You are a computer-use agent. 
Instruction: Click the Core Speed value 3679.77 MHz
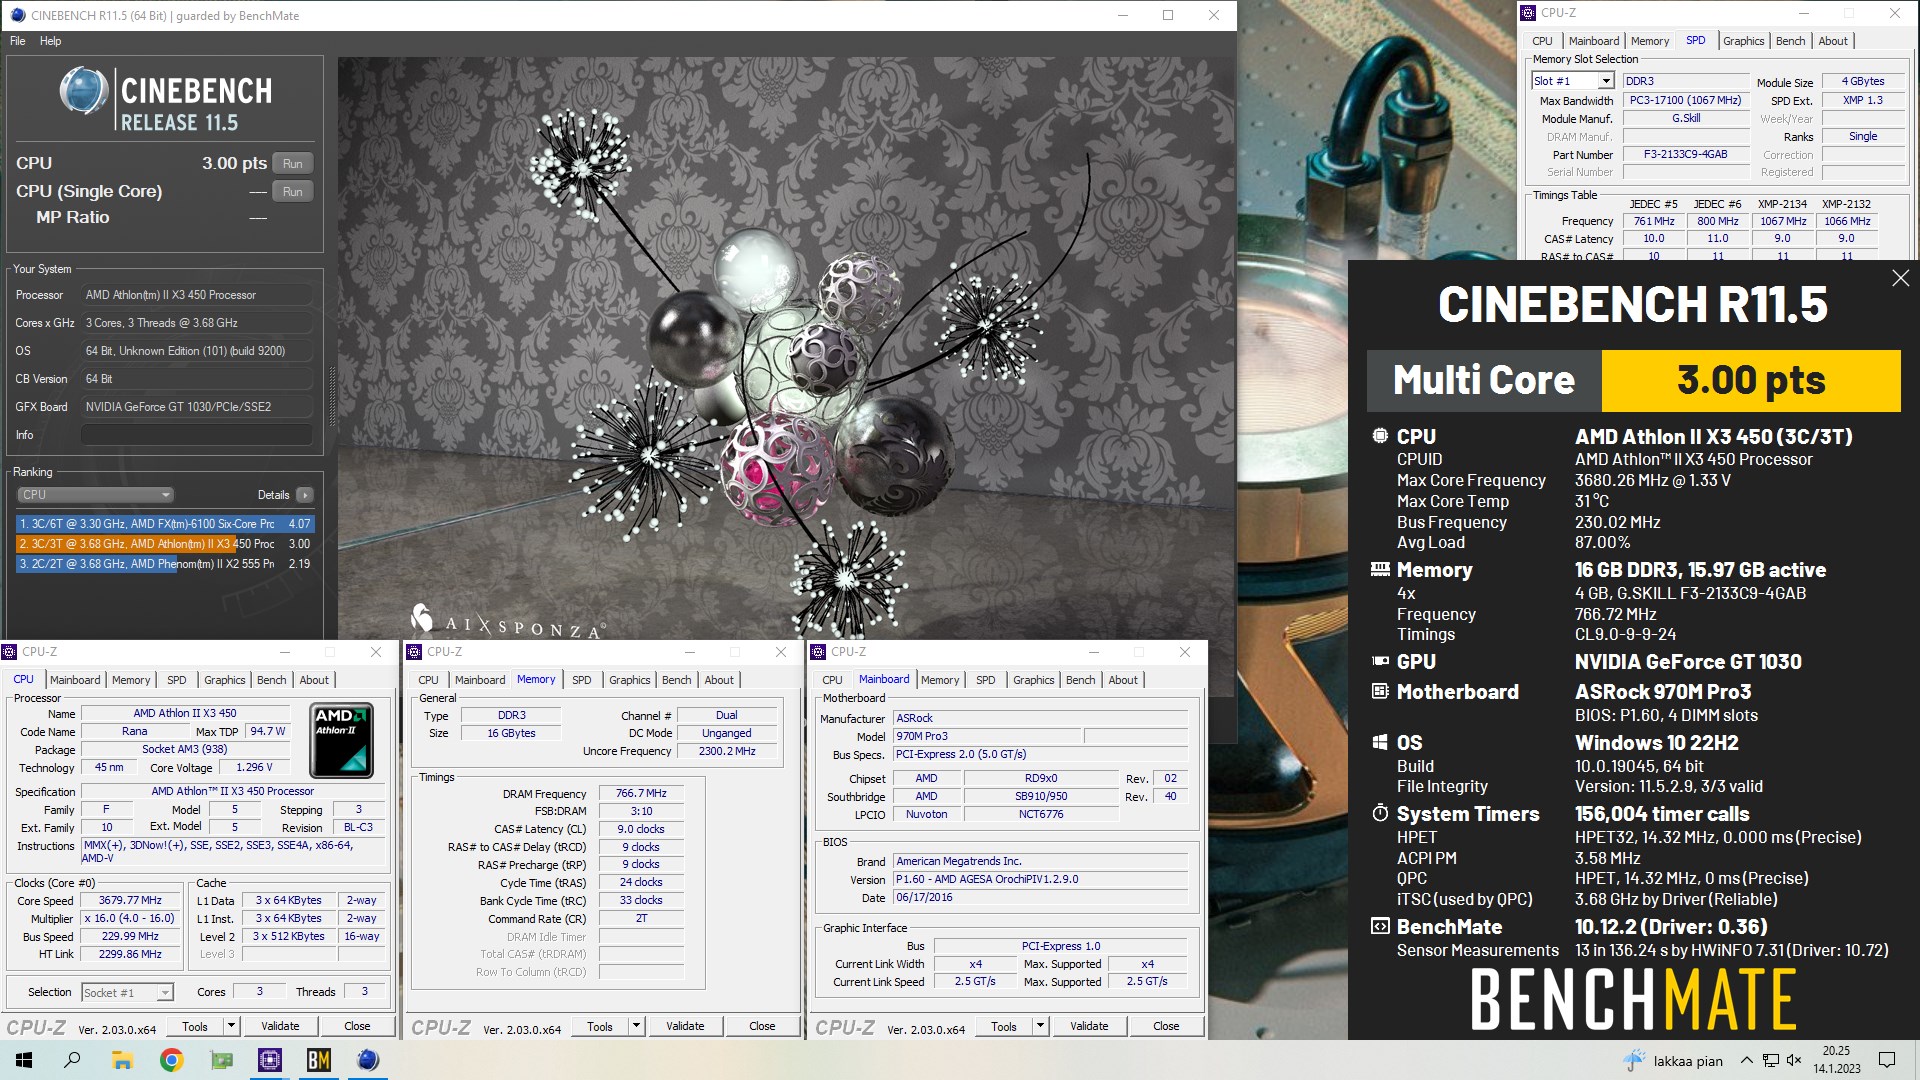click(x=130, y=900)
